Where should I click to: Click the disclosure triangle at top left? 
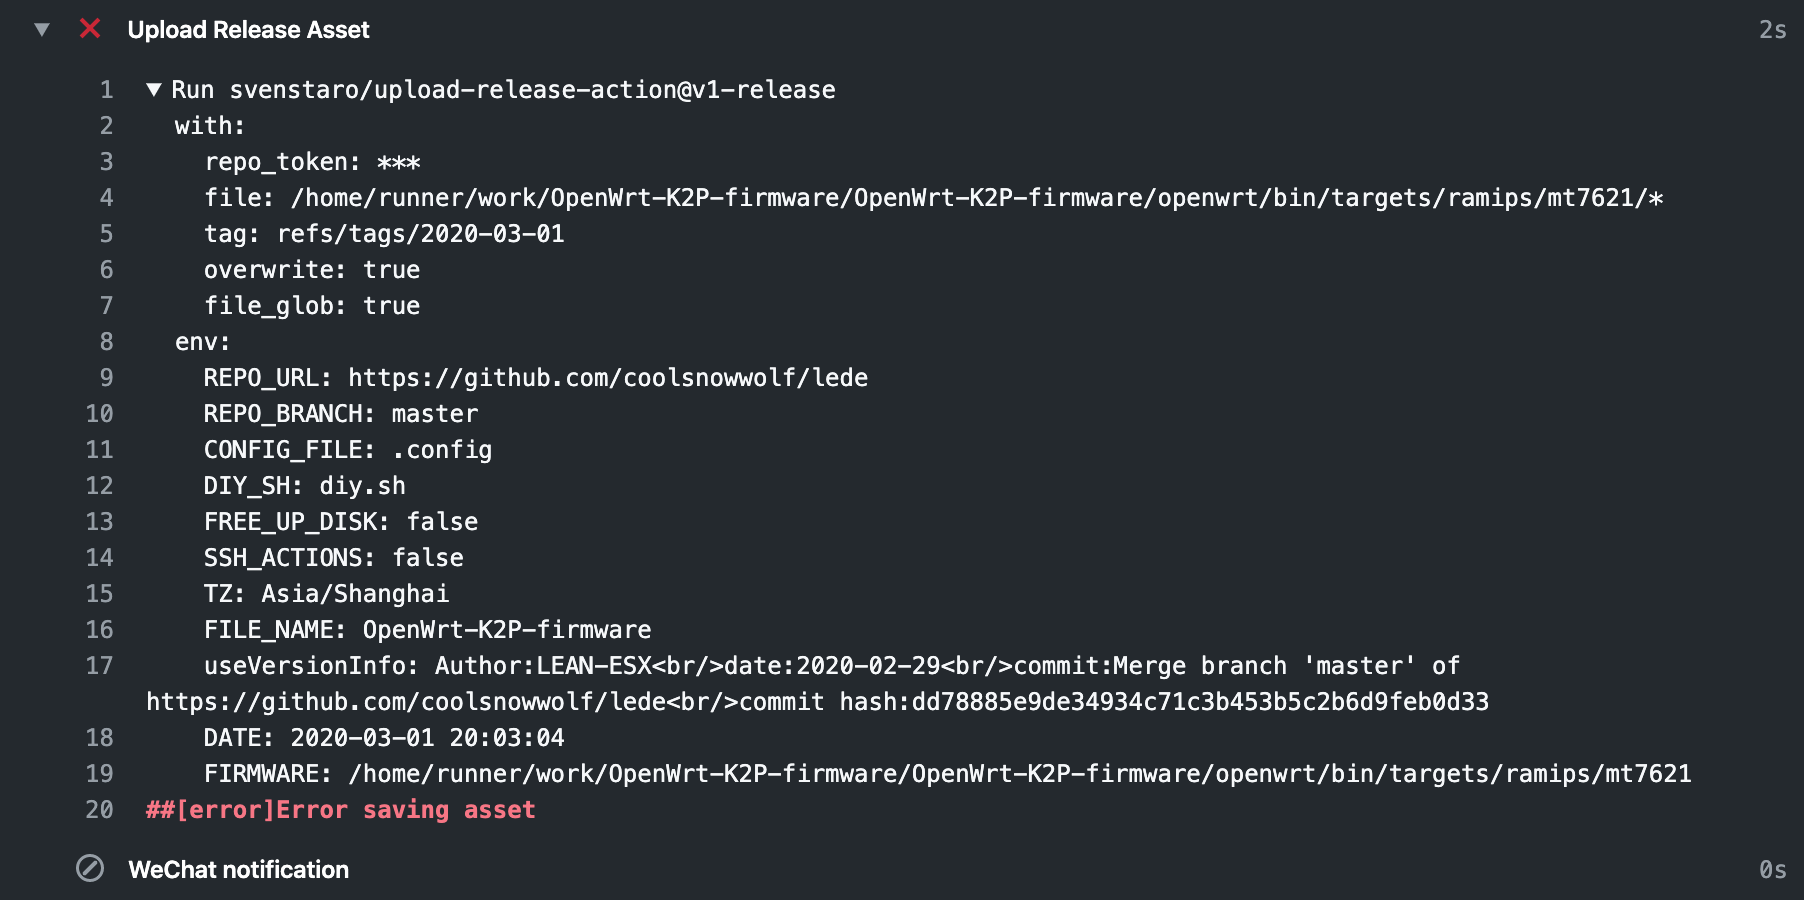pyautogui.click(x=40, y=29)
